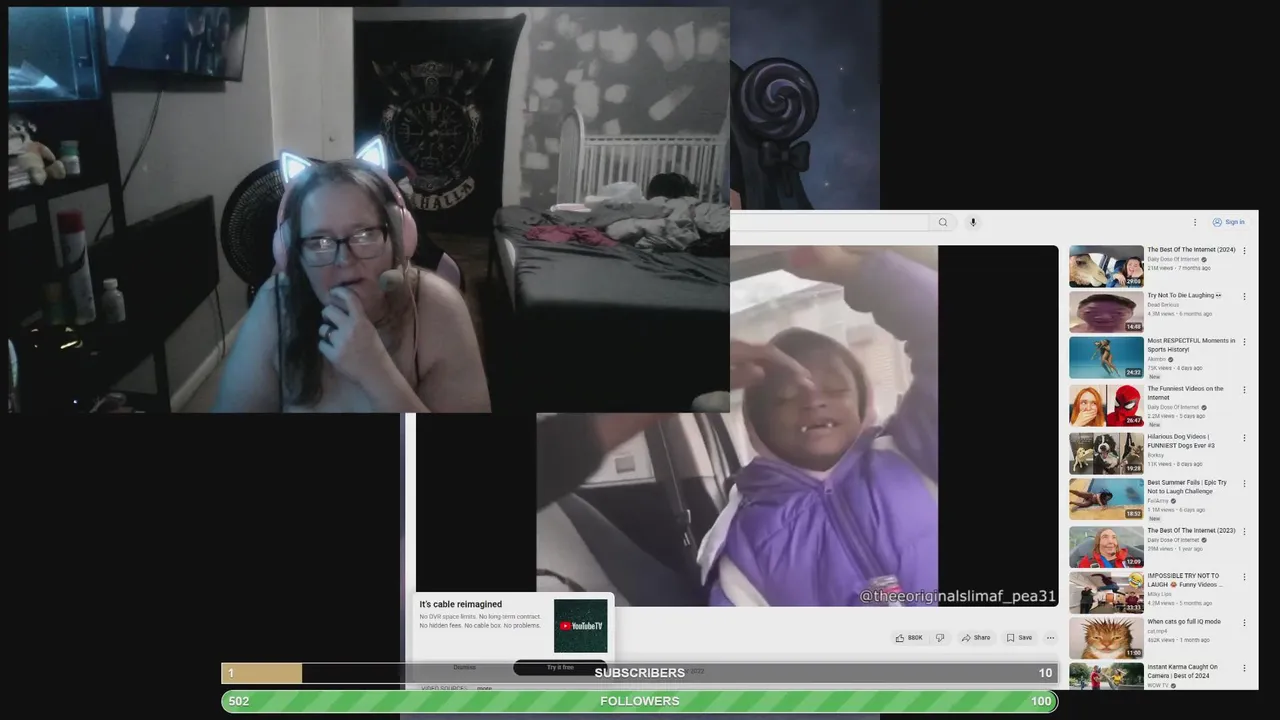Image resolution: width=1280 pixels, height=720 pixels.
Task: Start voice search with the microphone icon
Action: click(x=972, y=222)
